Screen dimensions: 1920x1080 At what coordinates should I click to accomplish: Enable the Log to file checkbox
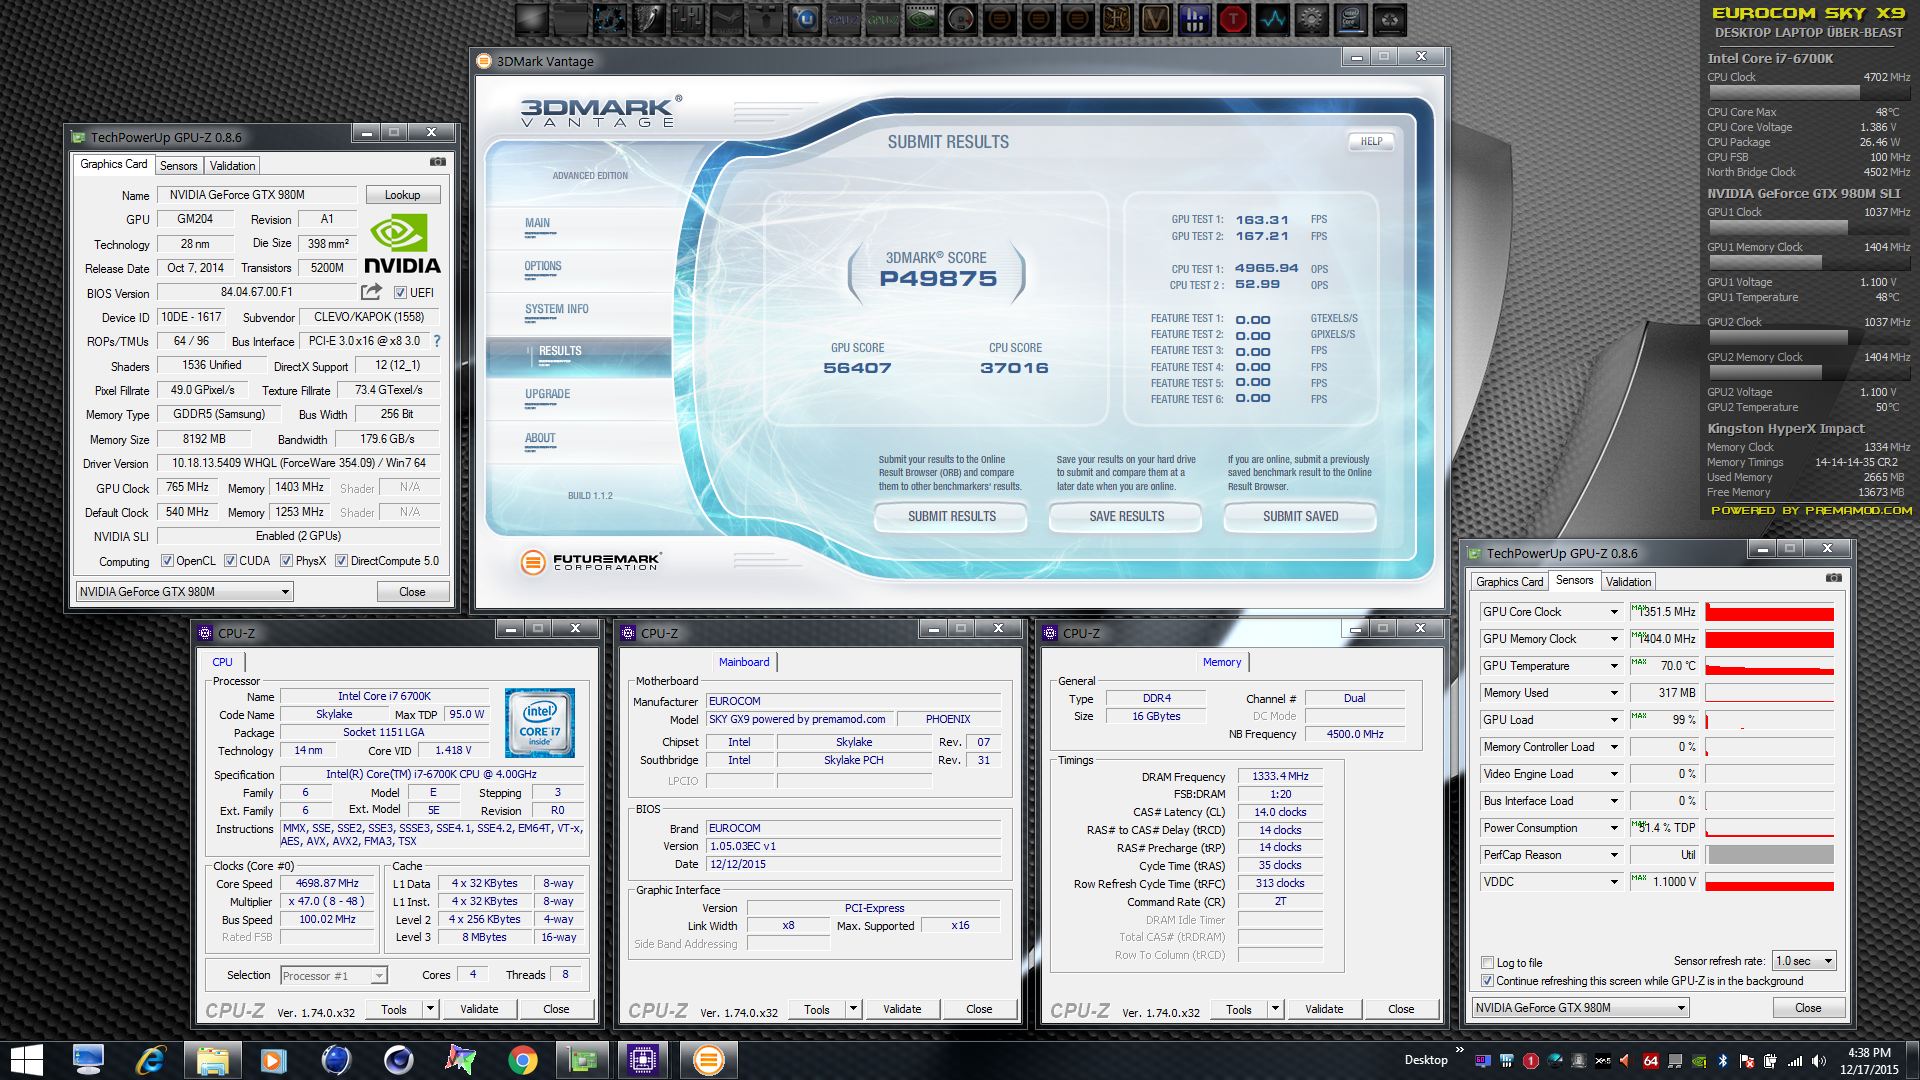click(1487, 963)
